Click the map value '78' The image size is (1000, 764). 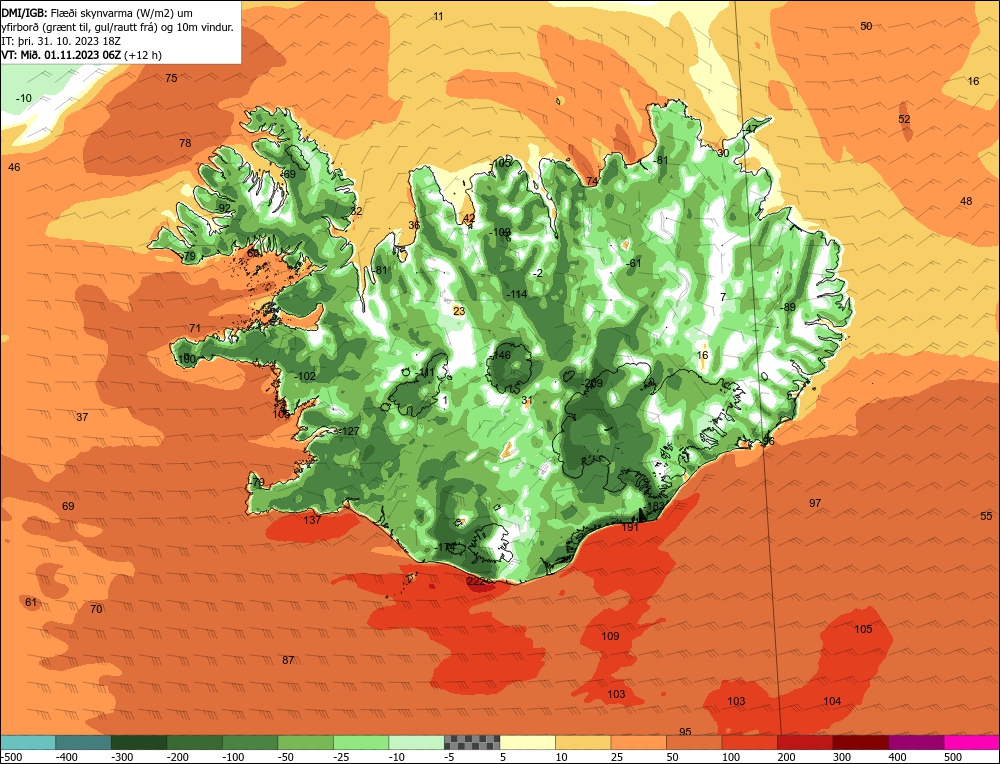[185, 143]
